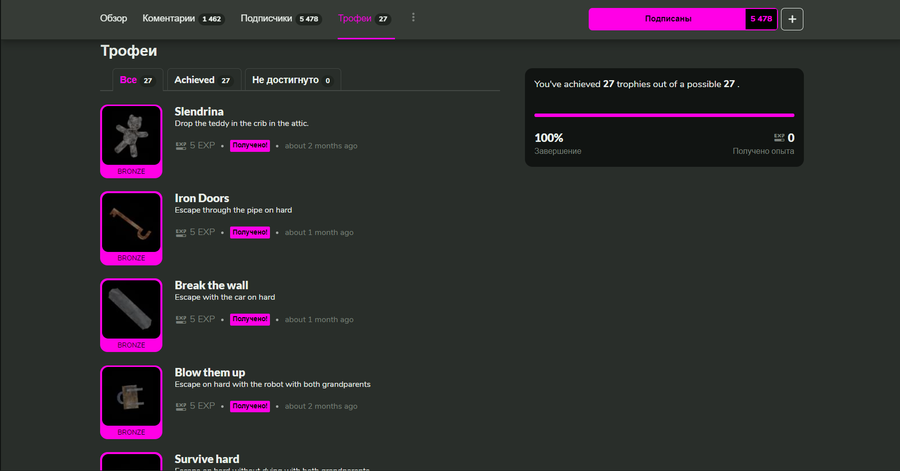Click the plus button beside Подписаны
Screen dimensions: 900x471
point(792,19)
